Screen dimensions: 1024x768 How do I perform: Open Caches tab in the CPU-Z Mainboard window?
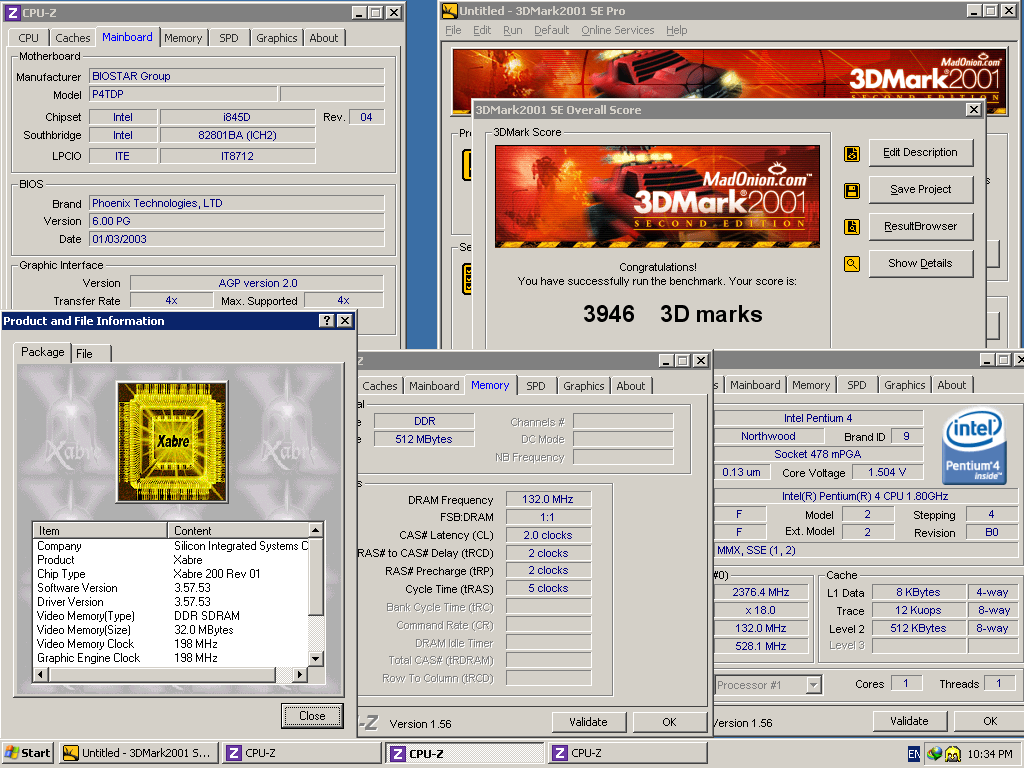[72, 38]
